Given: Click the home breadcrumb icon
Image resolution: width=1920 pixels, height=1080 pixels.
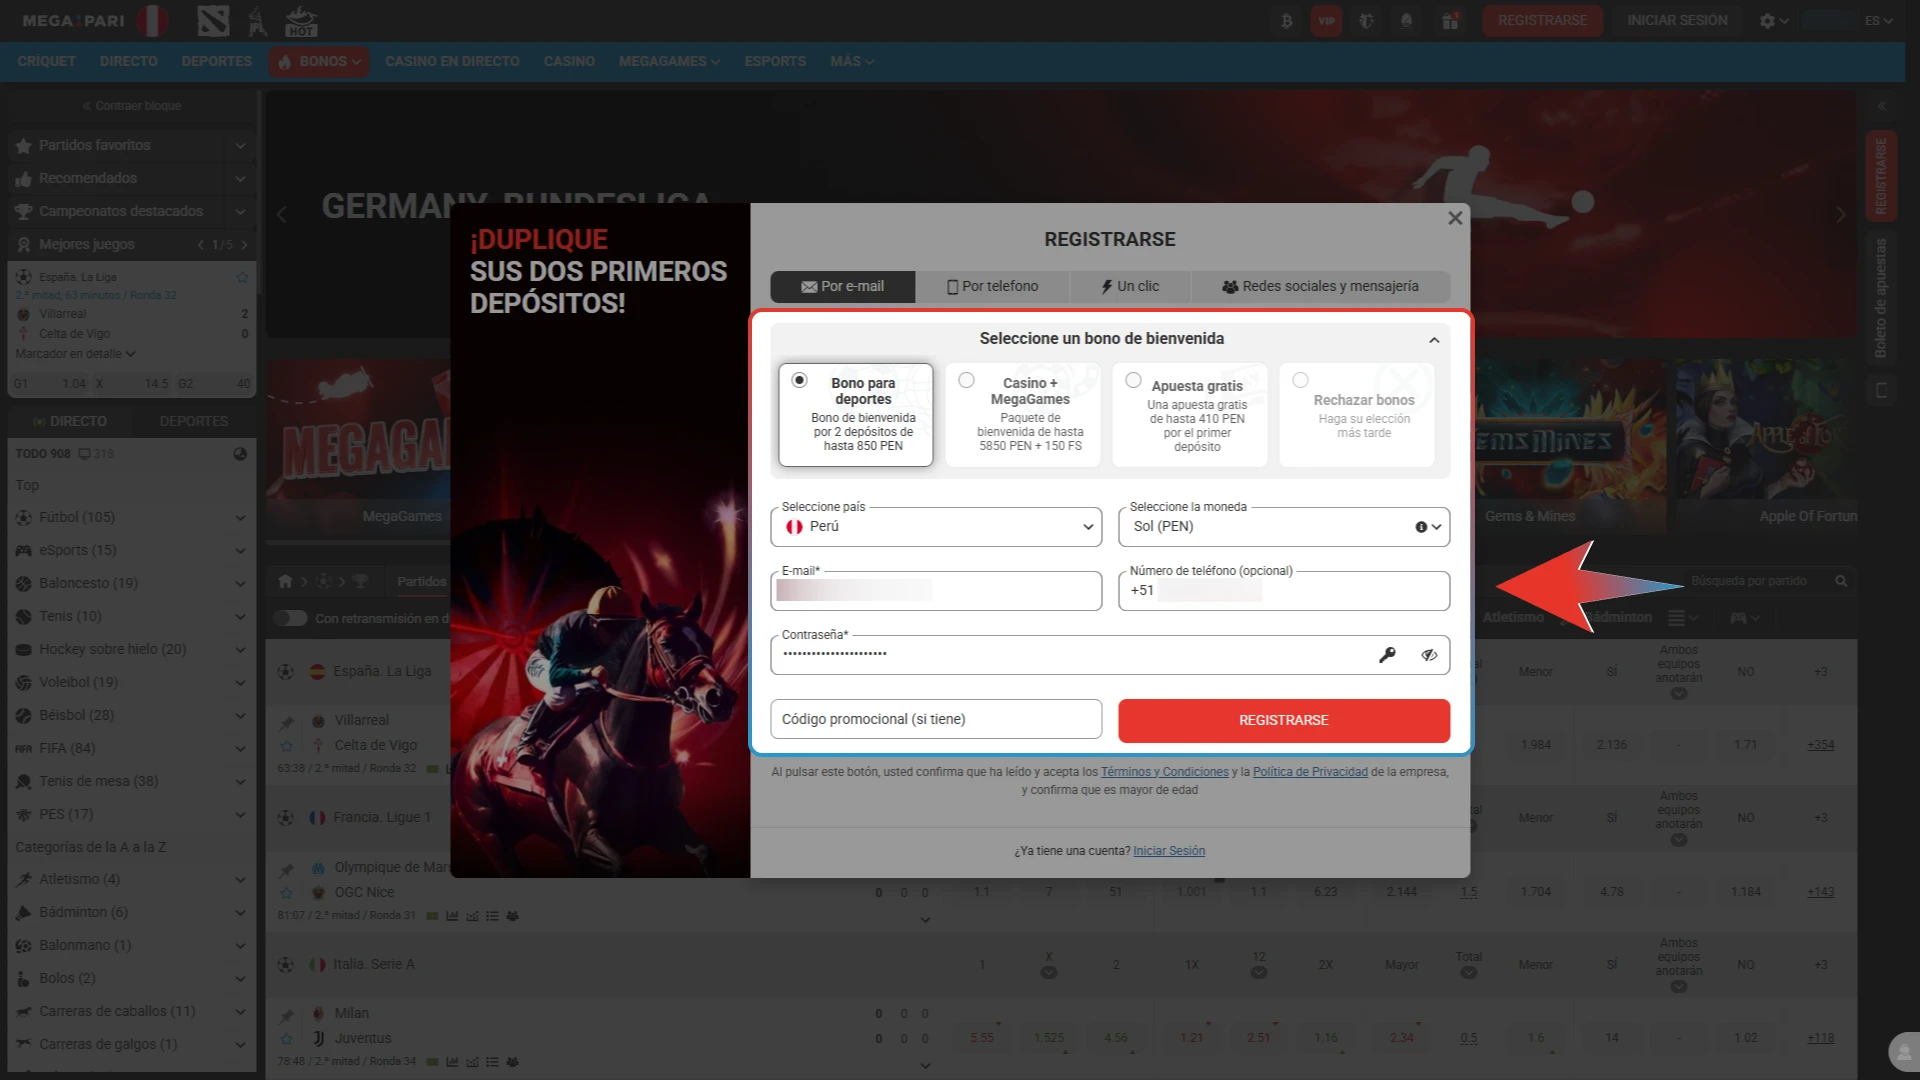Looking at the screenshot, I should point(285,582).
